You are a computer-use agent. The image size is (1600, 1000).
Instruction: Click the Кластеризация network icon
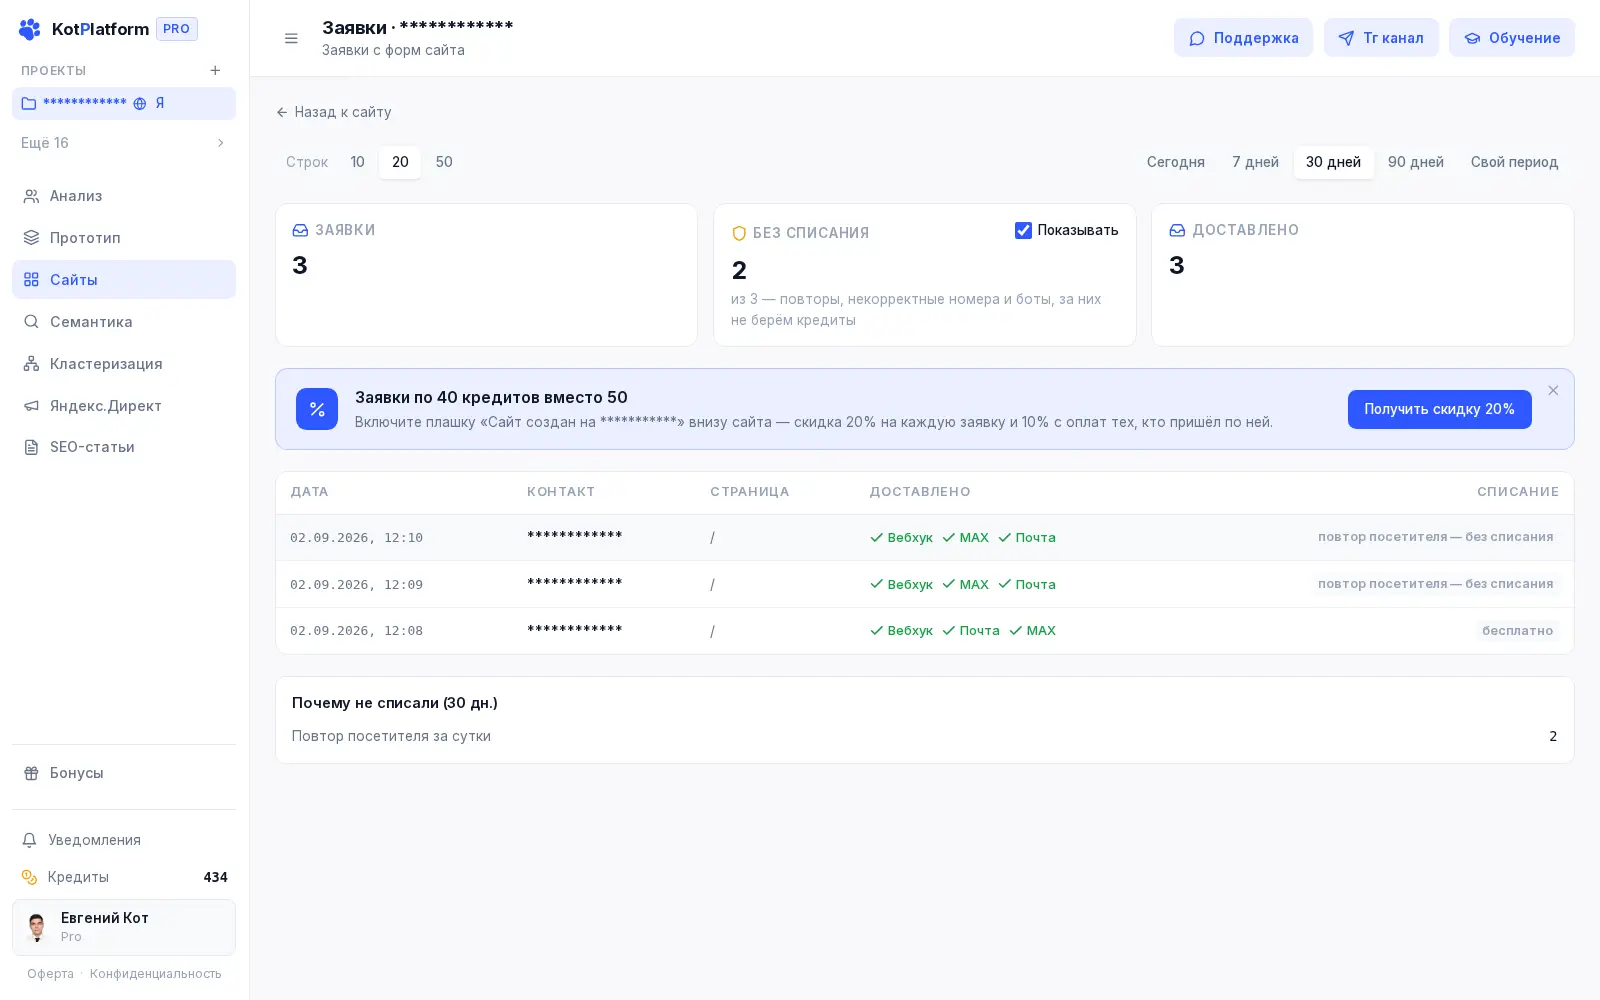tap(31, 364)
